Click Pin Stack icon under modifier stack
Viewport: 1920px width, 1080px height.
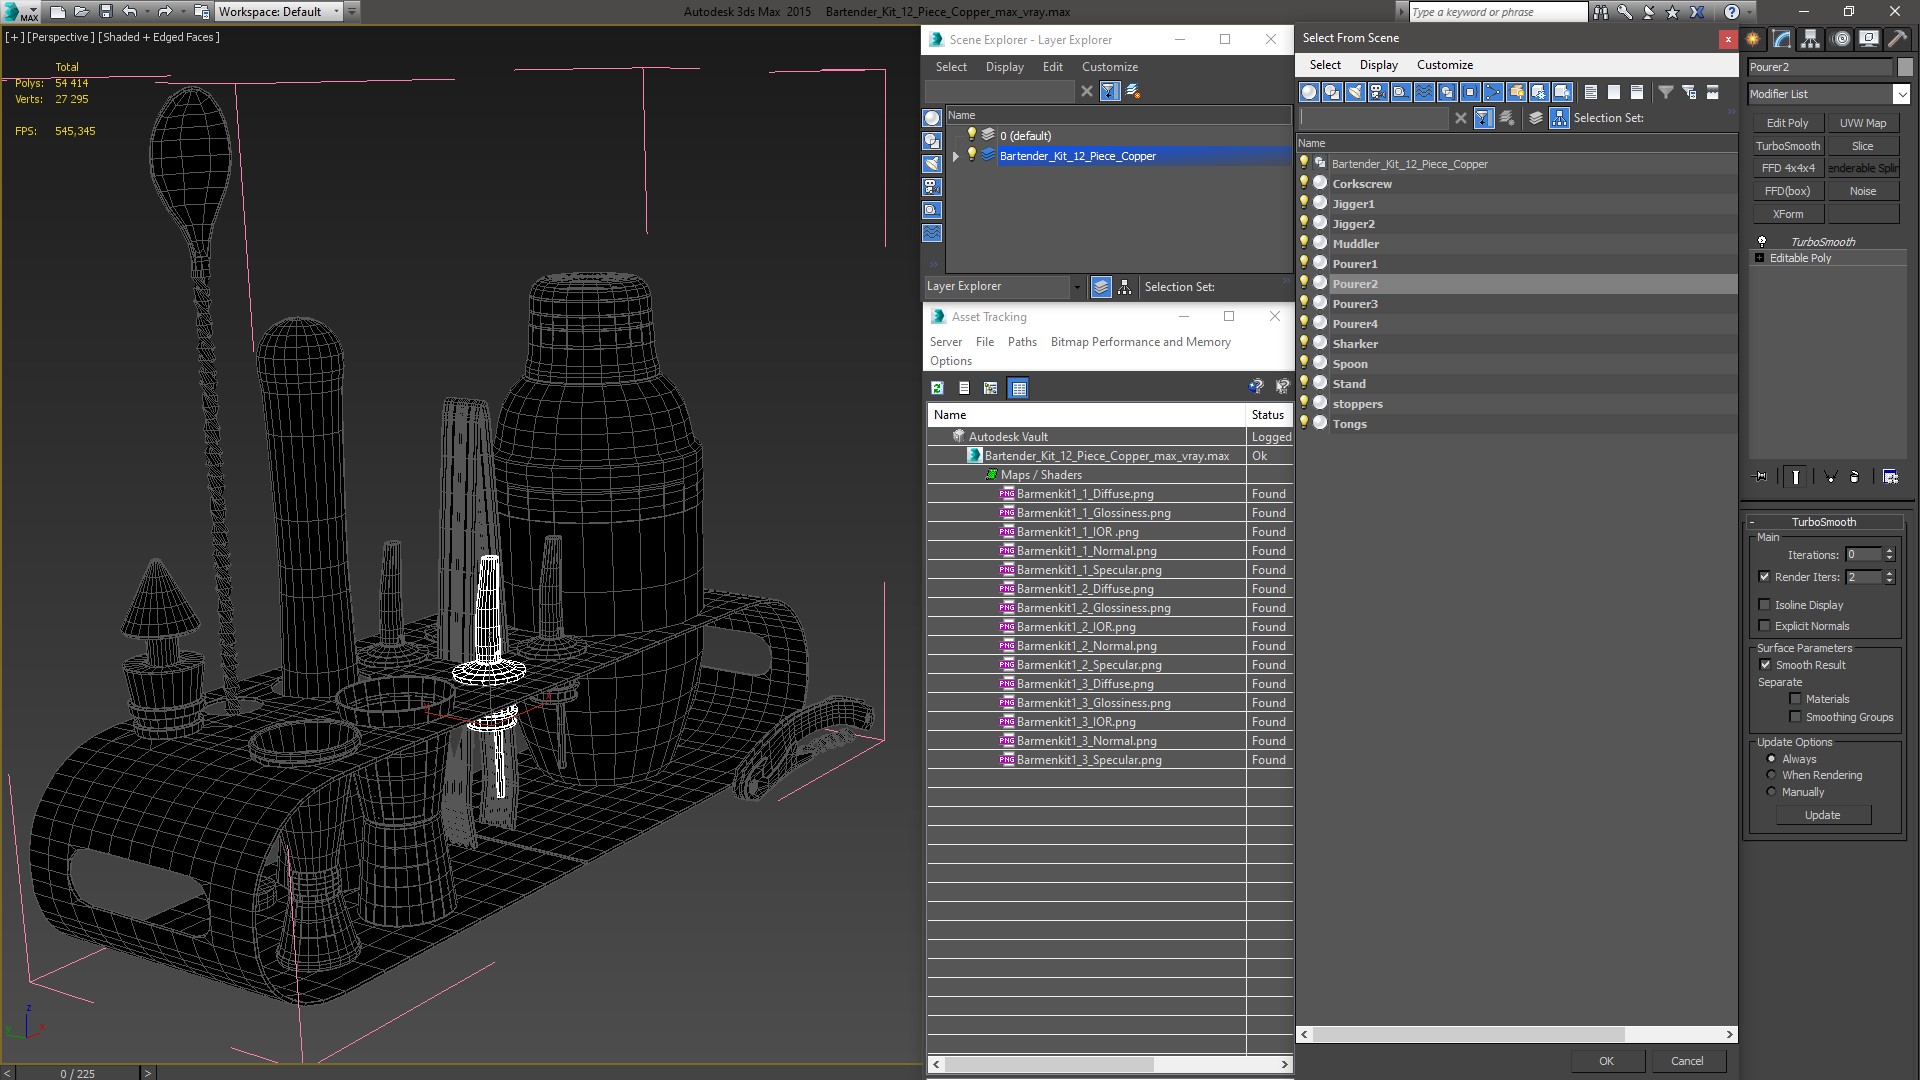coord(1761,477)
